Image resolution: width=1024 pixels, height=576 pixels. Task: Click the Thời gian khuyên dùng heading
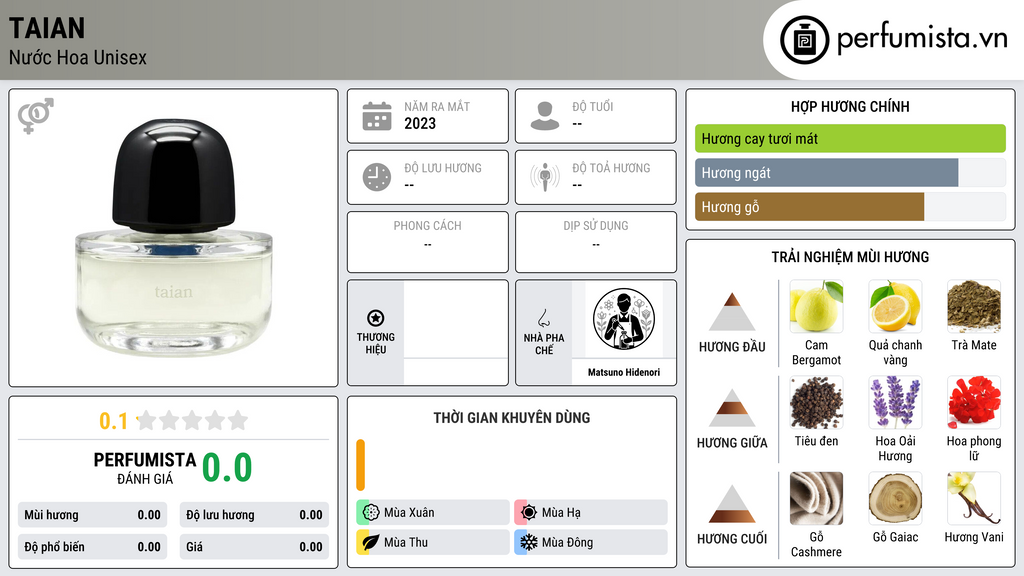tap(512, 418)
